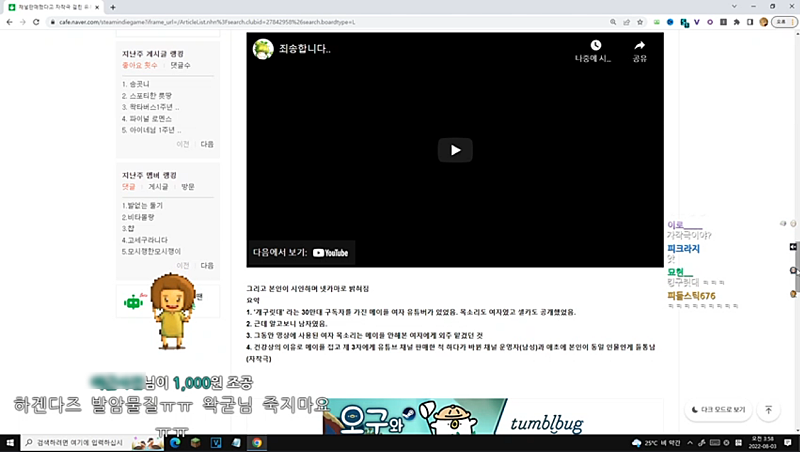Click the address bar URL field

327,22
